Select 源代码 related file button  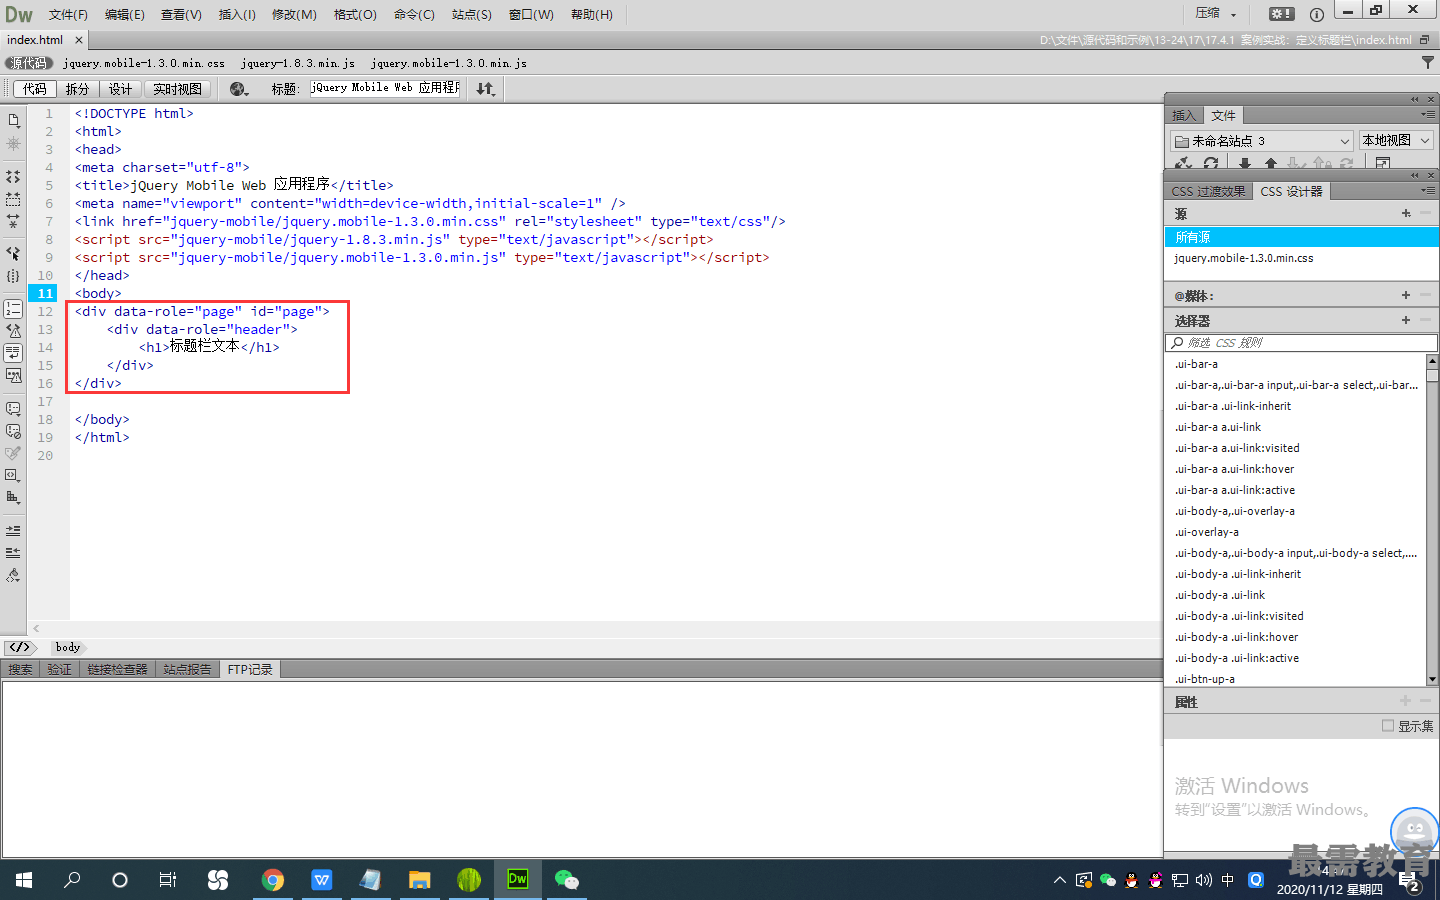[28, 62]
